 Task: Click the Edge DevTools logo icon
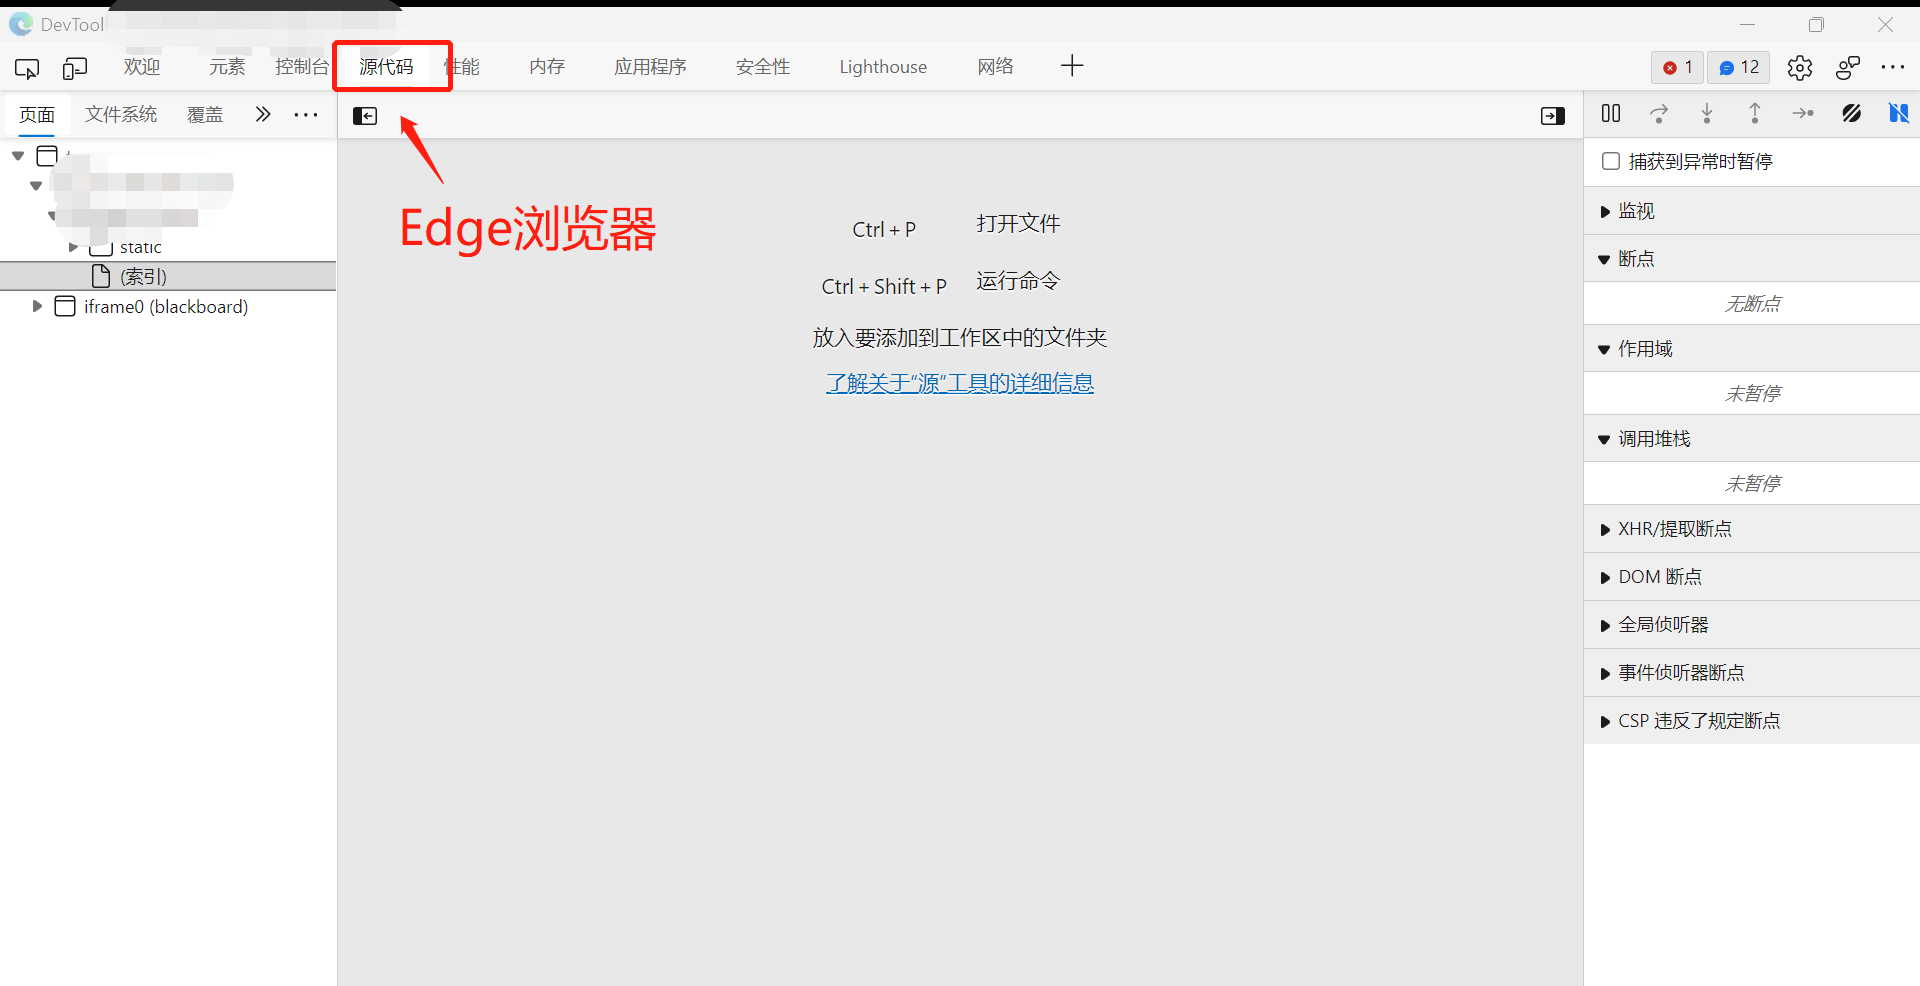[x=21, y=24]
